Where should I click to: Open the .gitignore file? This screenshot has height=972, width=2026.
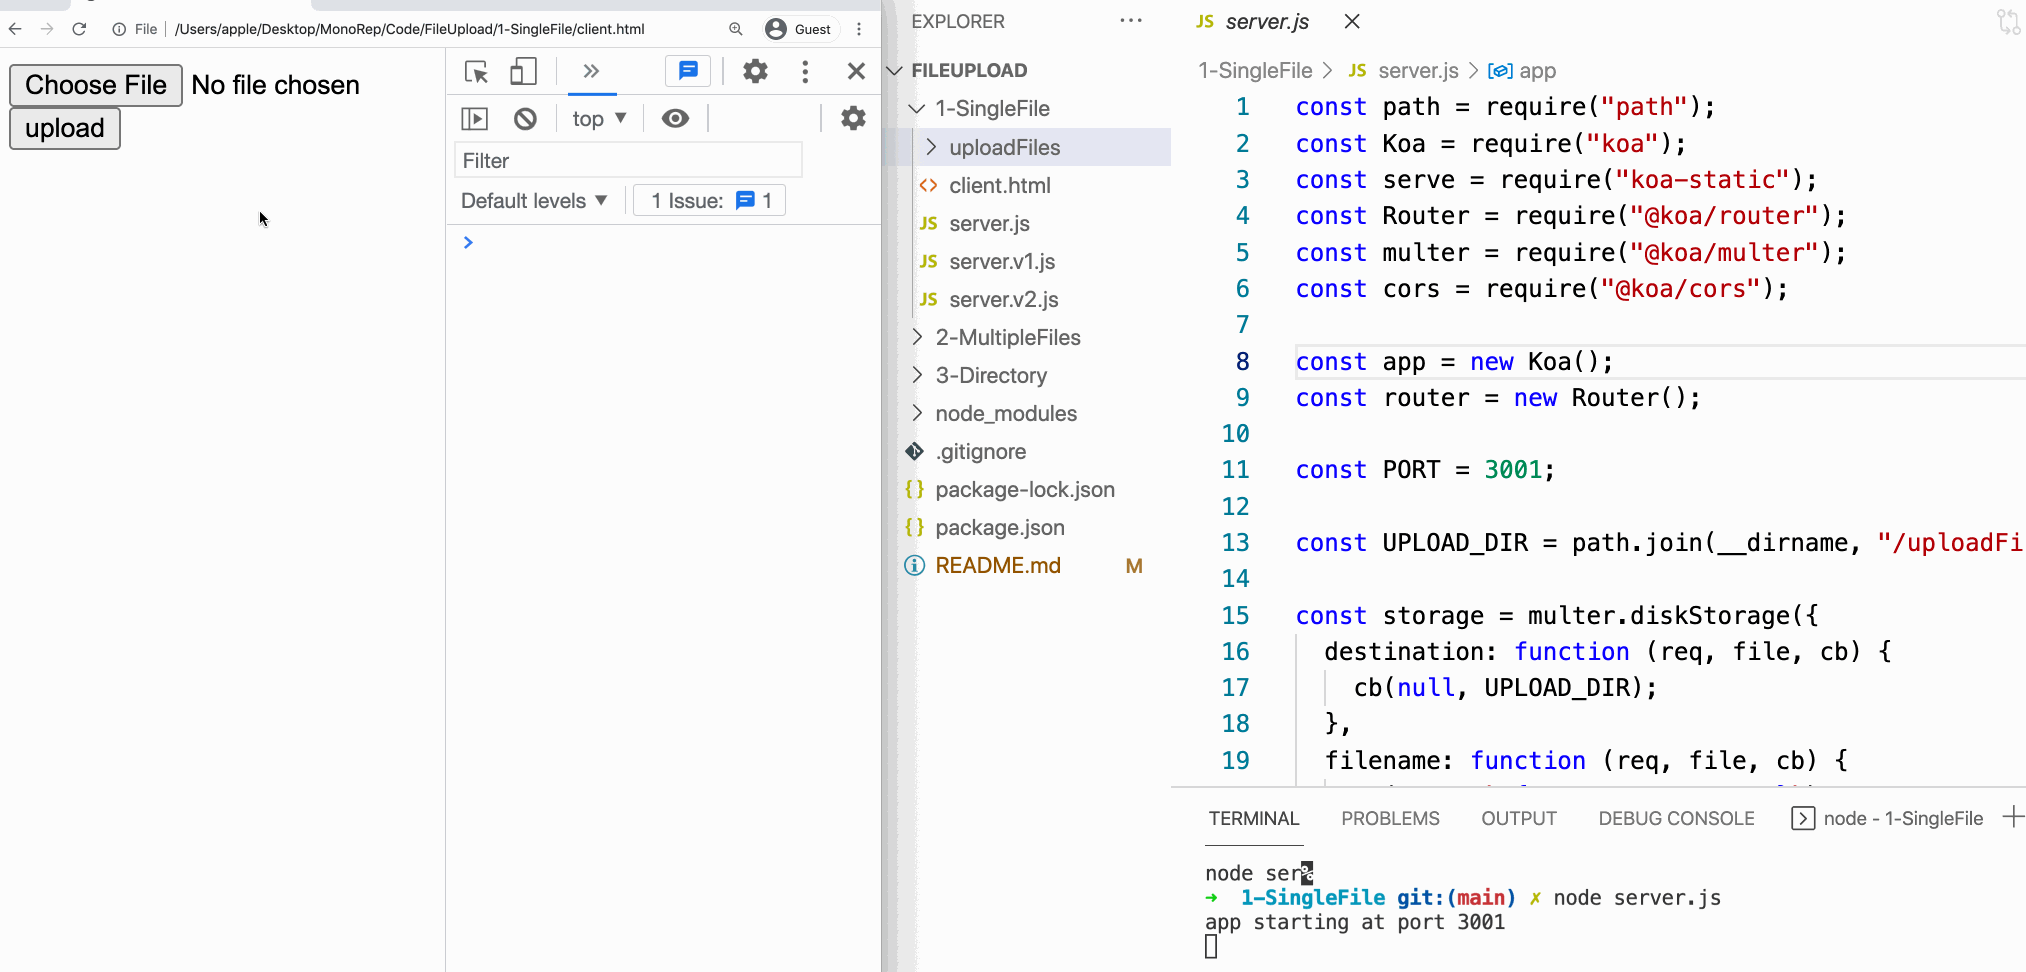point(981,452)
